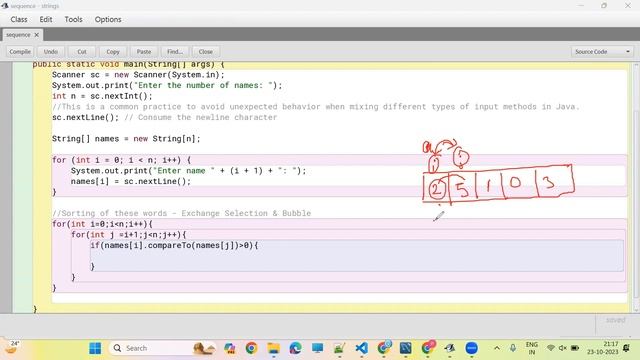
Task: Click the 'for (int i = 0; i < n; i++) {' line
Action: [121, 160]
